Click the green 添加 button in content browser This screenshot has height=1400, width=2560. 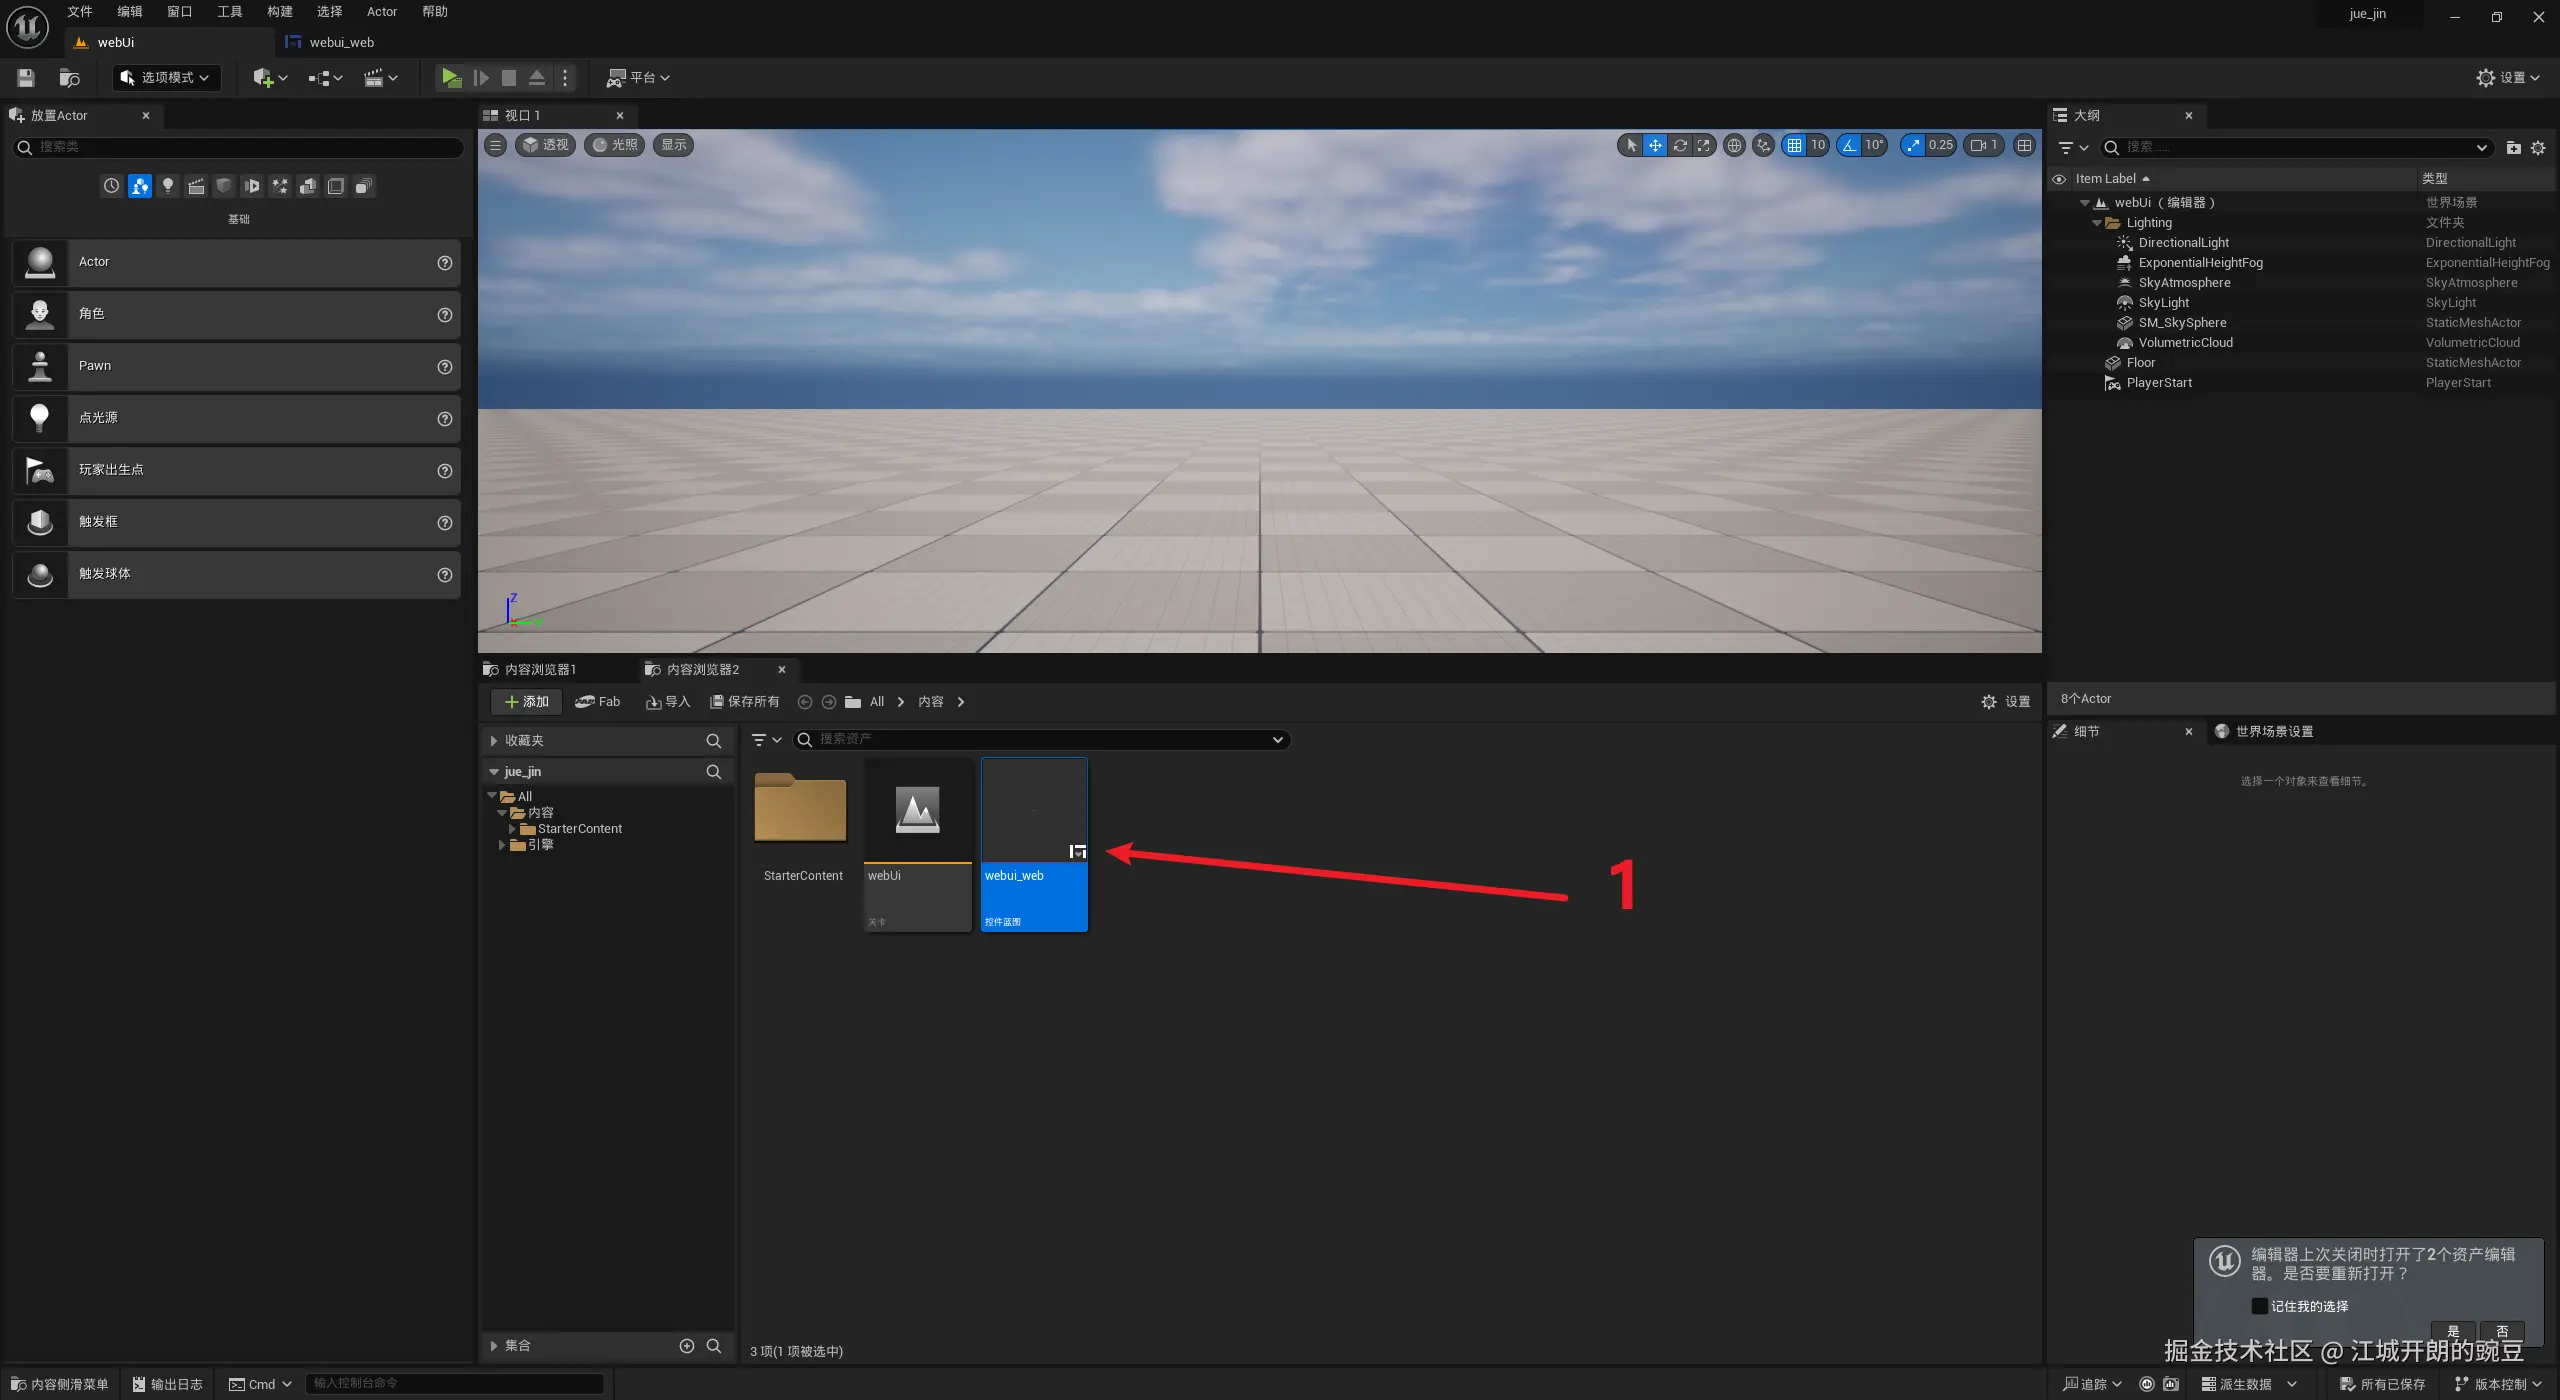(x=526, y=701)
